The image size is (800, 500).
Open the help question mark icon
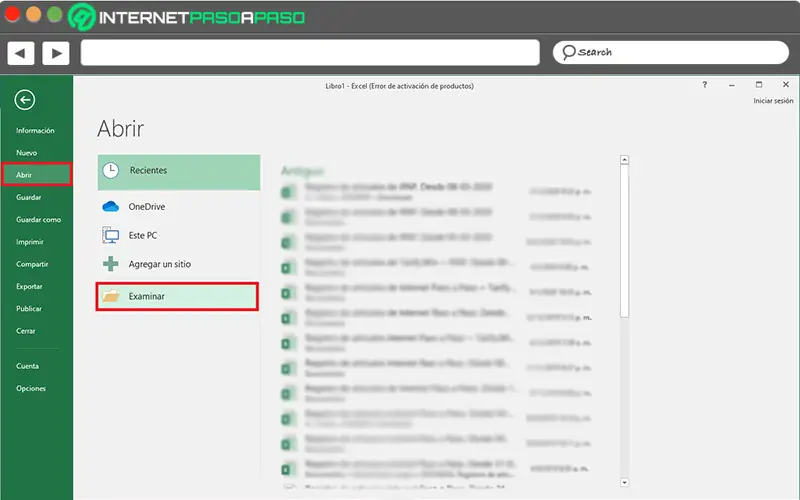(x=705, y=85)
